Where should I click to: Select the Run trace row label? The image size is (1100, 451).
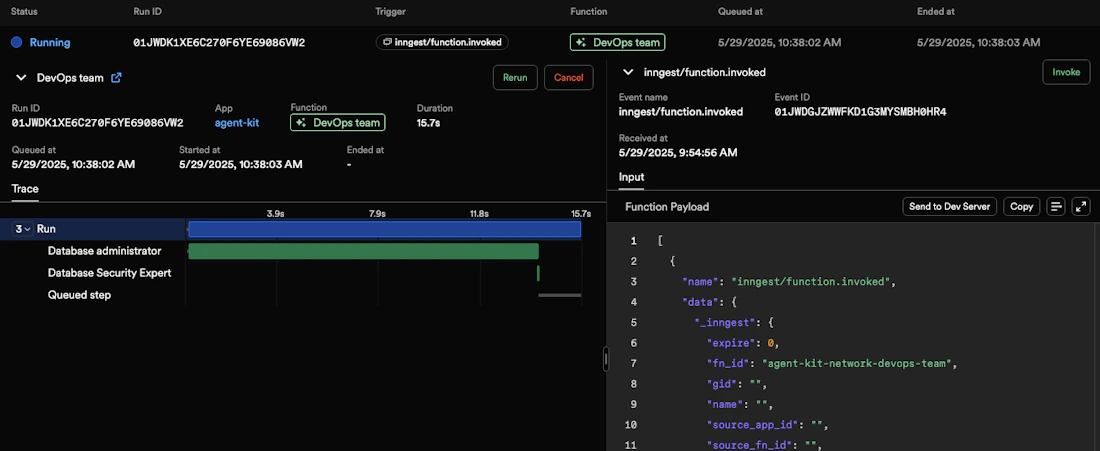coord(46,229)
